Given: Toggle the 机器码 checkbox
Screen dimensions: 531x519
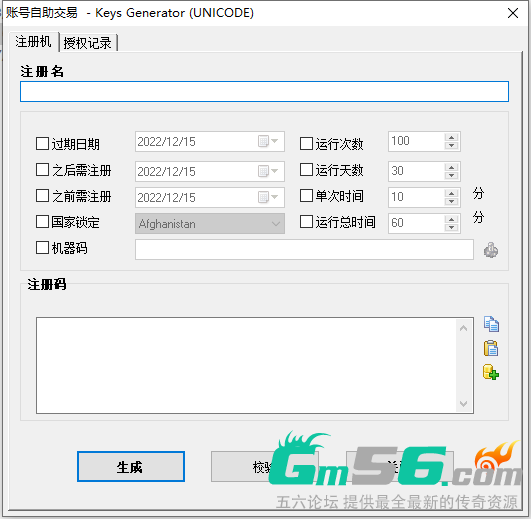Looking at the screenshot, I should (x=42, y=247).
